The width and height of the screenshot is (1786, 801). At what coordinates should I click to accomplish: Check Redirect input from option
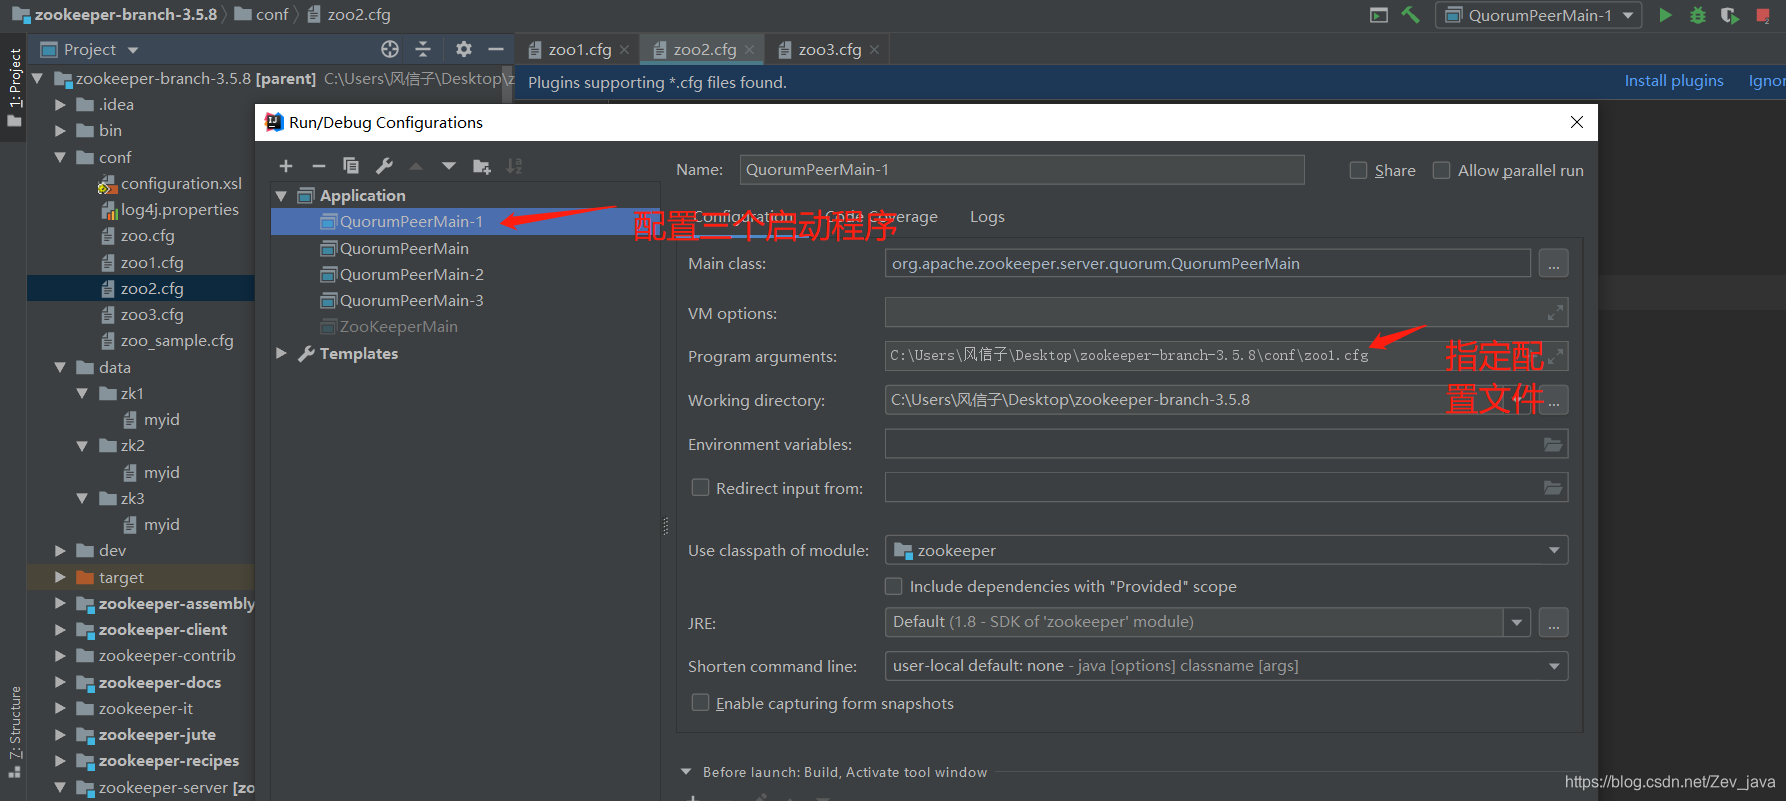pyautogui.click(x=701, y=487)
